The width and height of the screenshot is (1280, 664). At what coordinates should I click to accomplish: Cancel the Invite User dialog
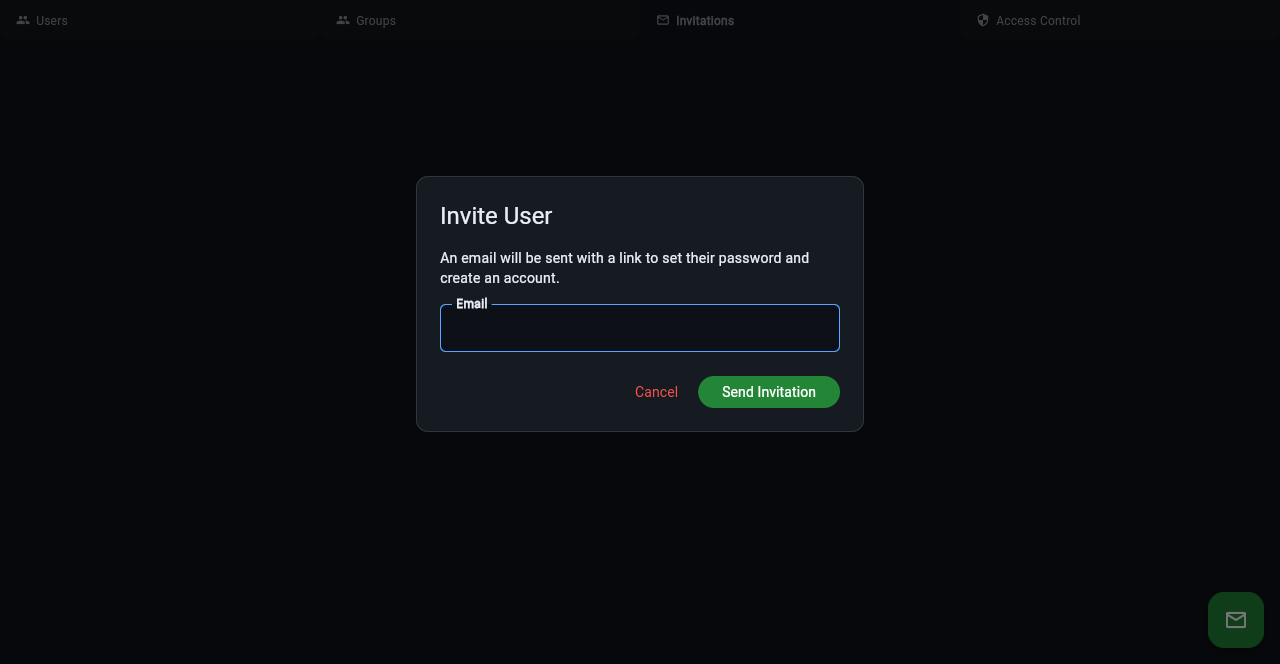(x=656, y=392)
